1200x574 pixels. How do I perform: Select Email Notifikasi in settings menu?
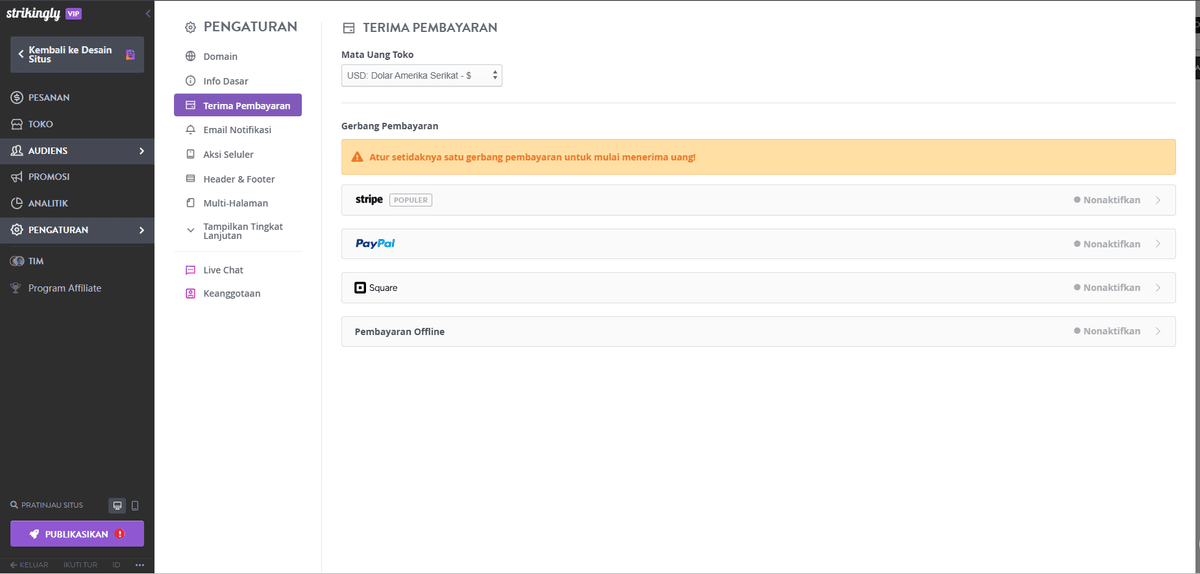click(x=237, y=130)
